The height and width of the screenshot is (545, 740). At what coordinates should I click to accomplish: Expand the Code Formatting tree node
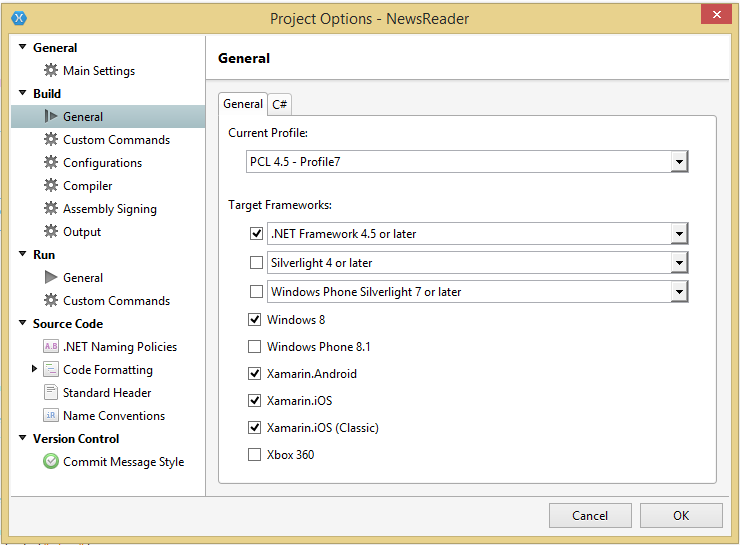[35, 369]
